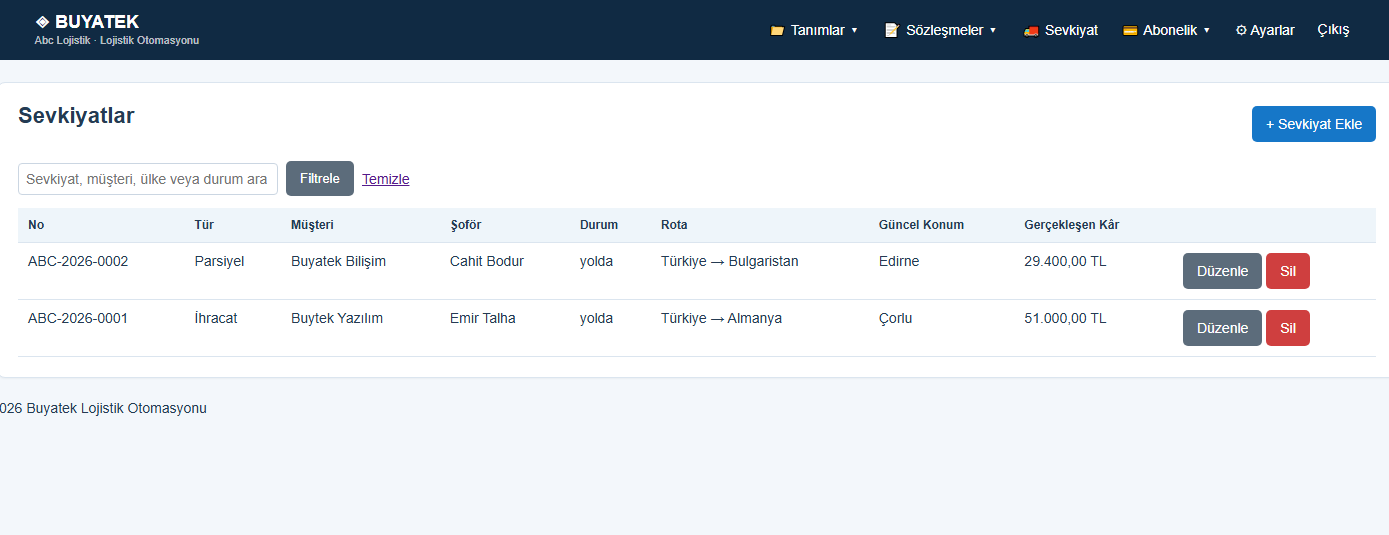
Task: Log out via Çıkış
Action: 1333,31
